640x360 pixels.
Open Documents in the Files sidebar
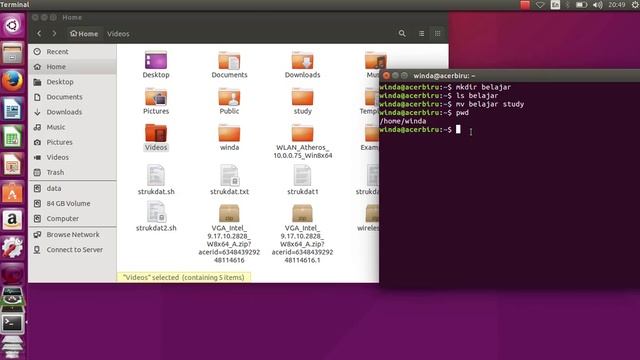[x=73, y=97]
